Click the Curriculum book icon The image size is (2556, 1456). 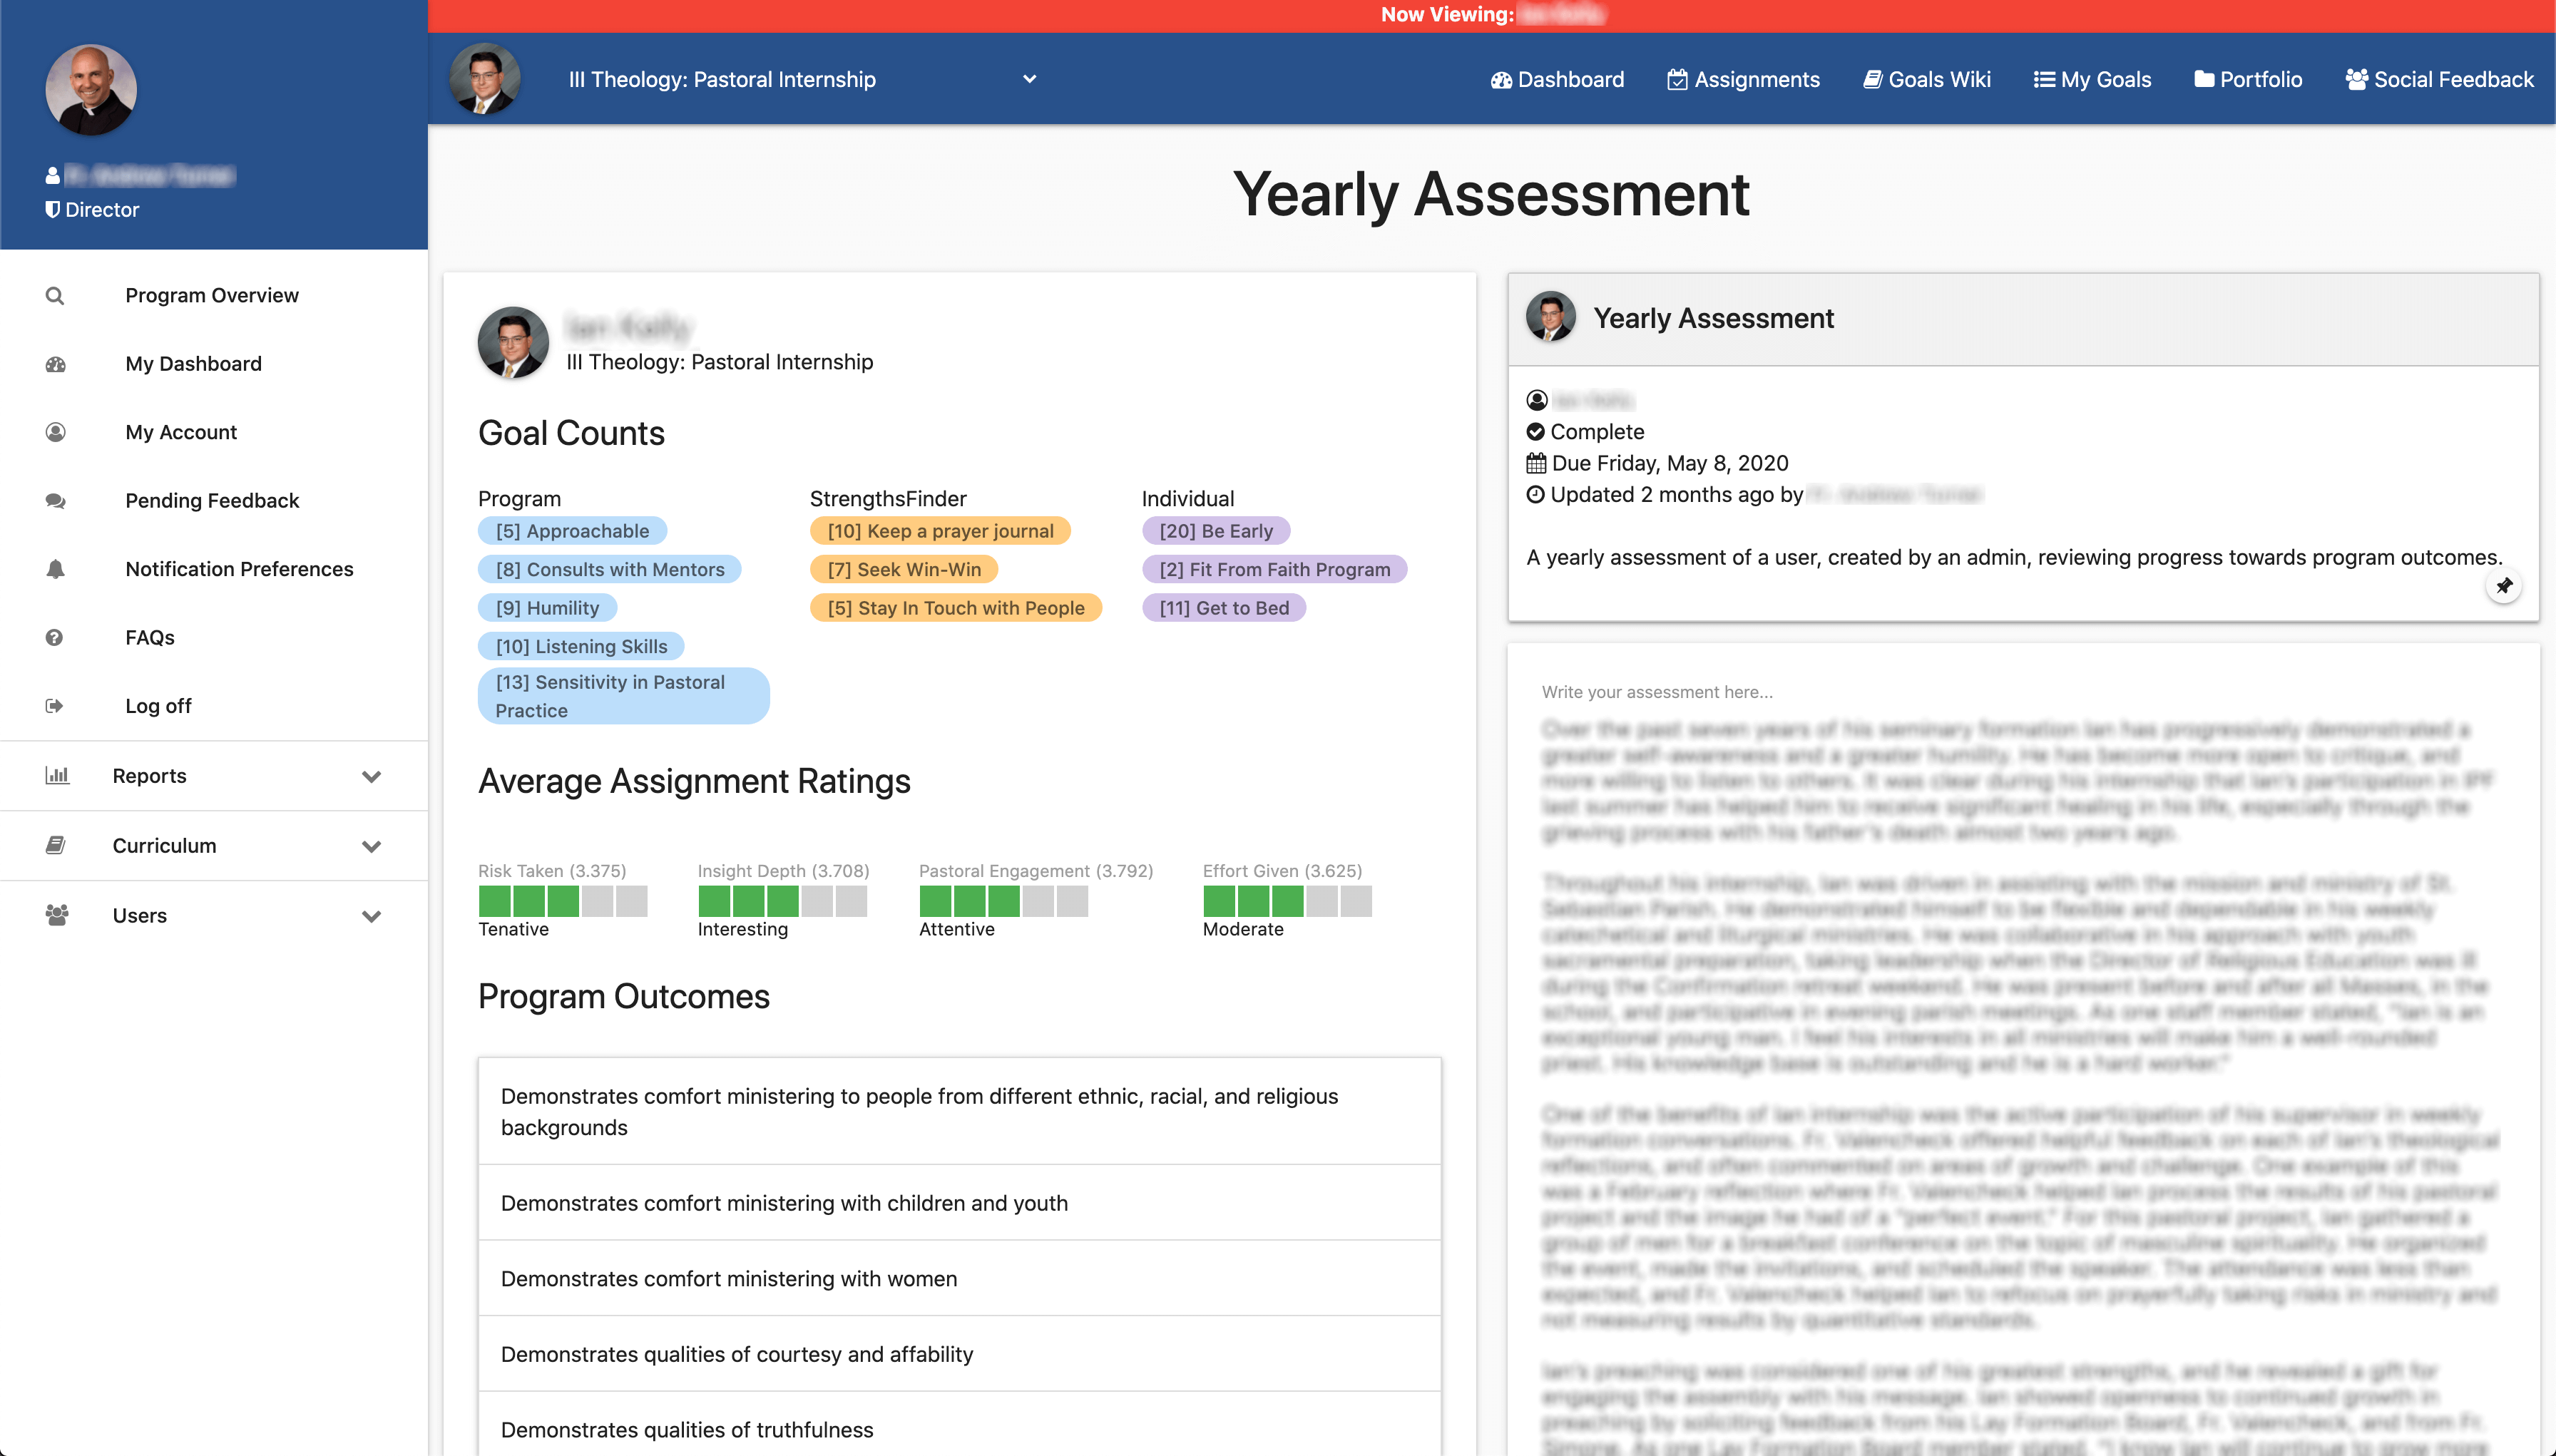[x=56, y=845]
